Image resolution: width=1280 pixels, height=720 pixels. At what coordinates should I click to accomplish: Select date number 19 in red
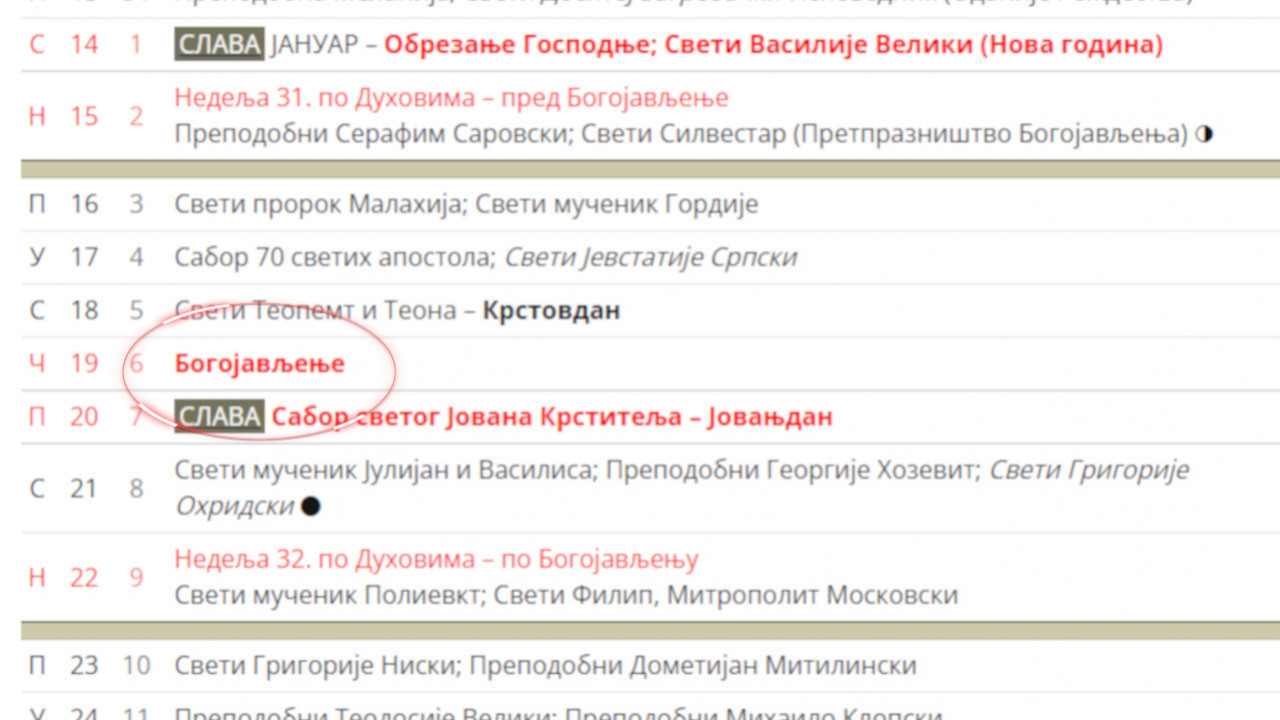point(84,363)
